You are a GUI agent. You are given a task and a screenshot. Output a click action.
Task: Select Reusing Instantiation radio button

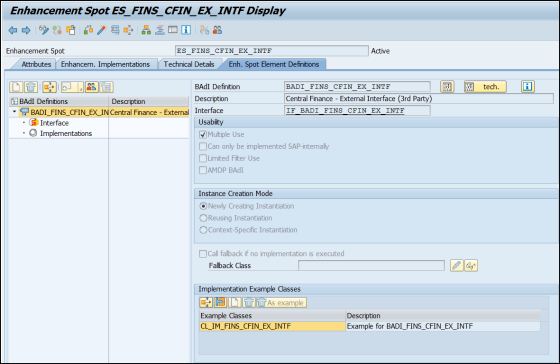tap(203, 218)
